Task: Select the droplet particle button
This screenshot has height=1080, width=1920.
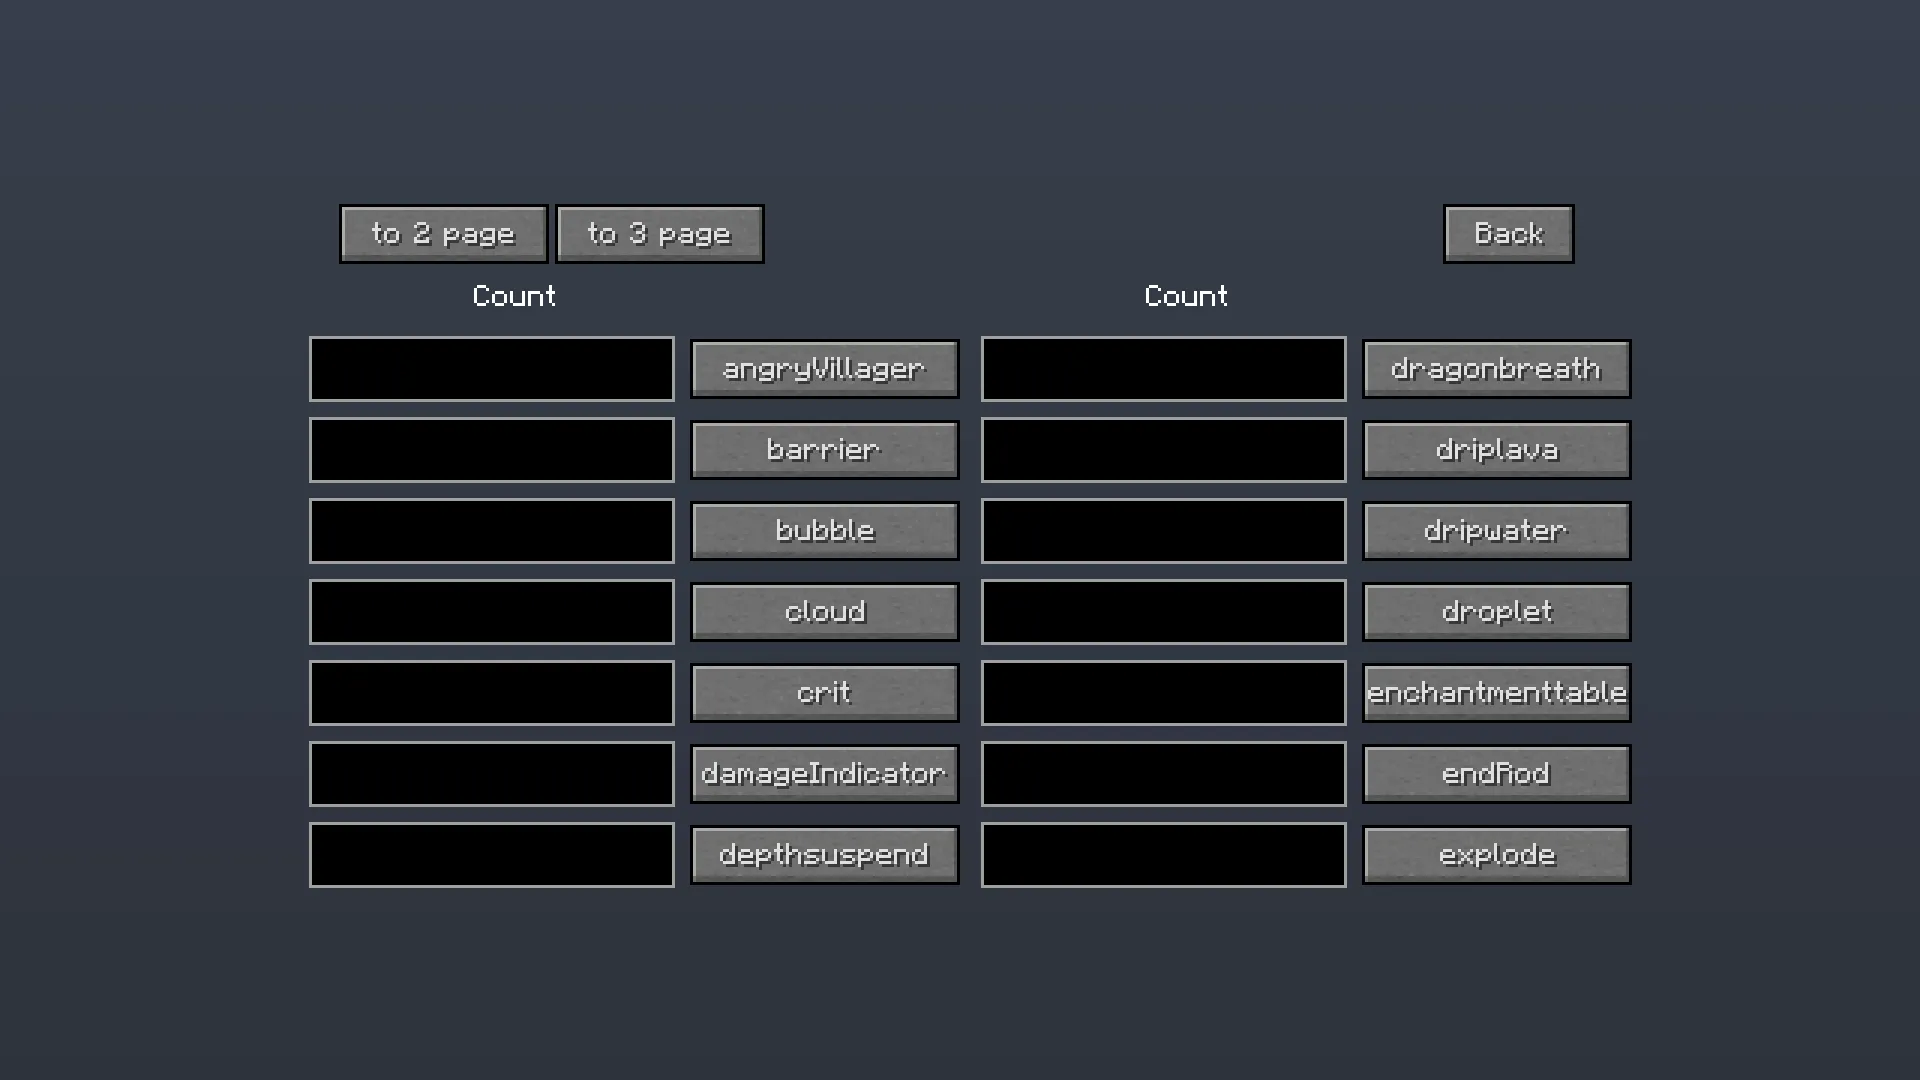Action: pos(1495,611)
